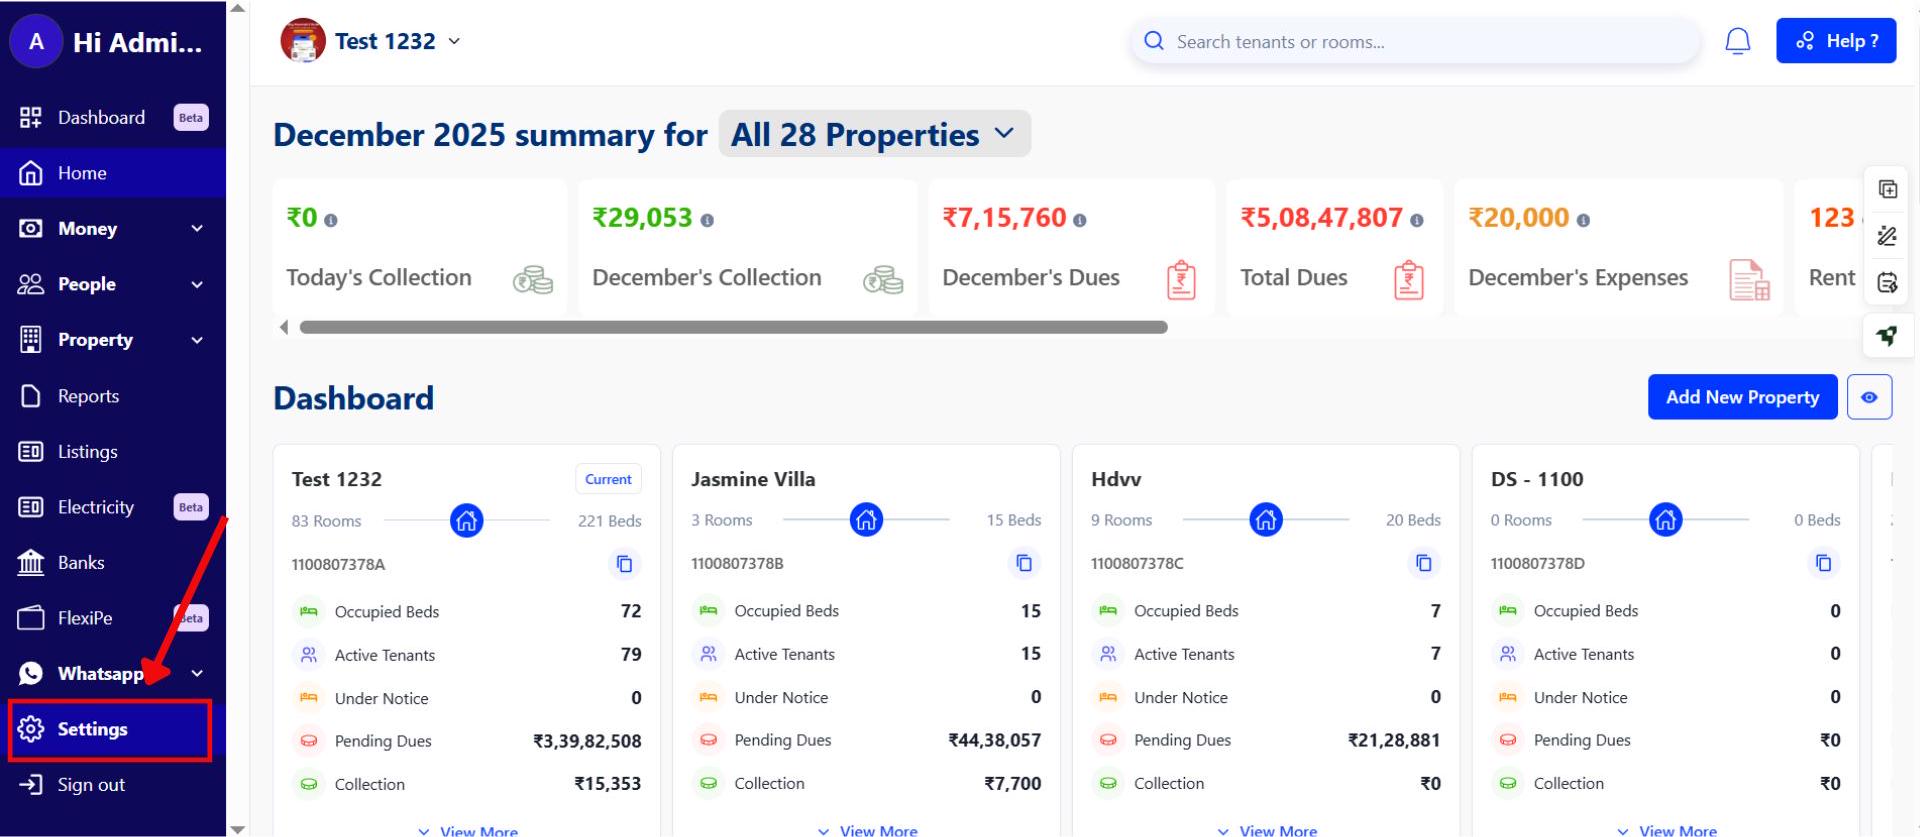Click the home icon on Hdvv card
Image resolution: width=1920 pixels, height=837 pixels.
click(x=1265, y=520)
